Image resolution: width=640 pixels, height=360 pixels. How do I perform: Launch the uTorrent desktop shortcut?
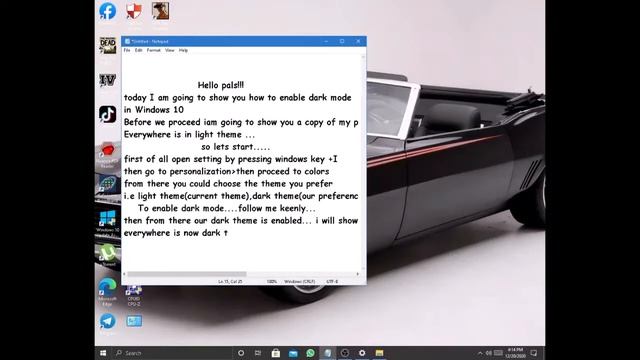pyautogui.click(x=108, y=253)
